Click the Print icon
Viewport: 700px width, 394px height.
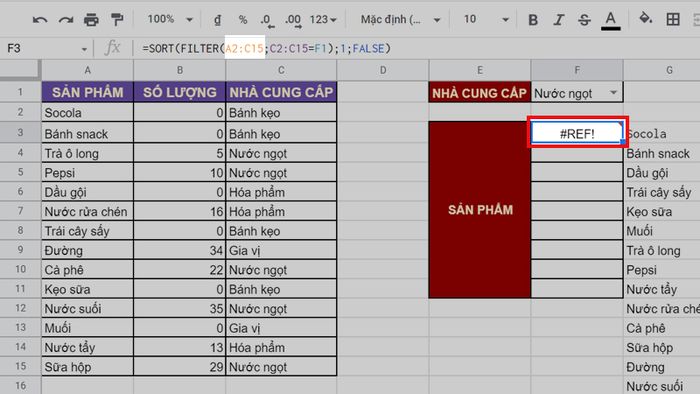pos(91,20)
